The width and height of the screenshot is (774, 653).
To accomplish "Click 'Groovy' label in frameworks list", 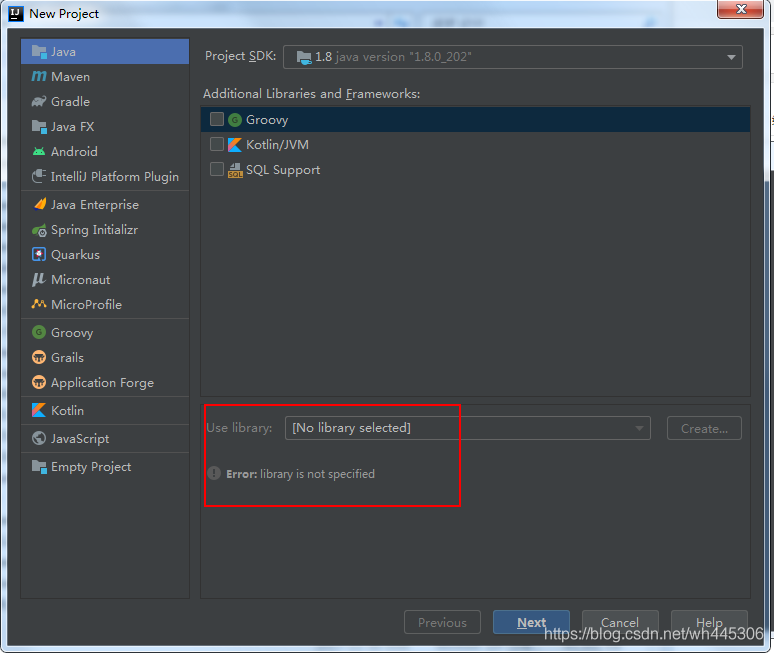I will [x=267, y=120].
